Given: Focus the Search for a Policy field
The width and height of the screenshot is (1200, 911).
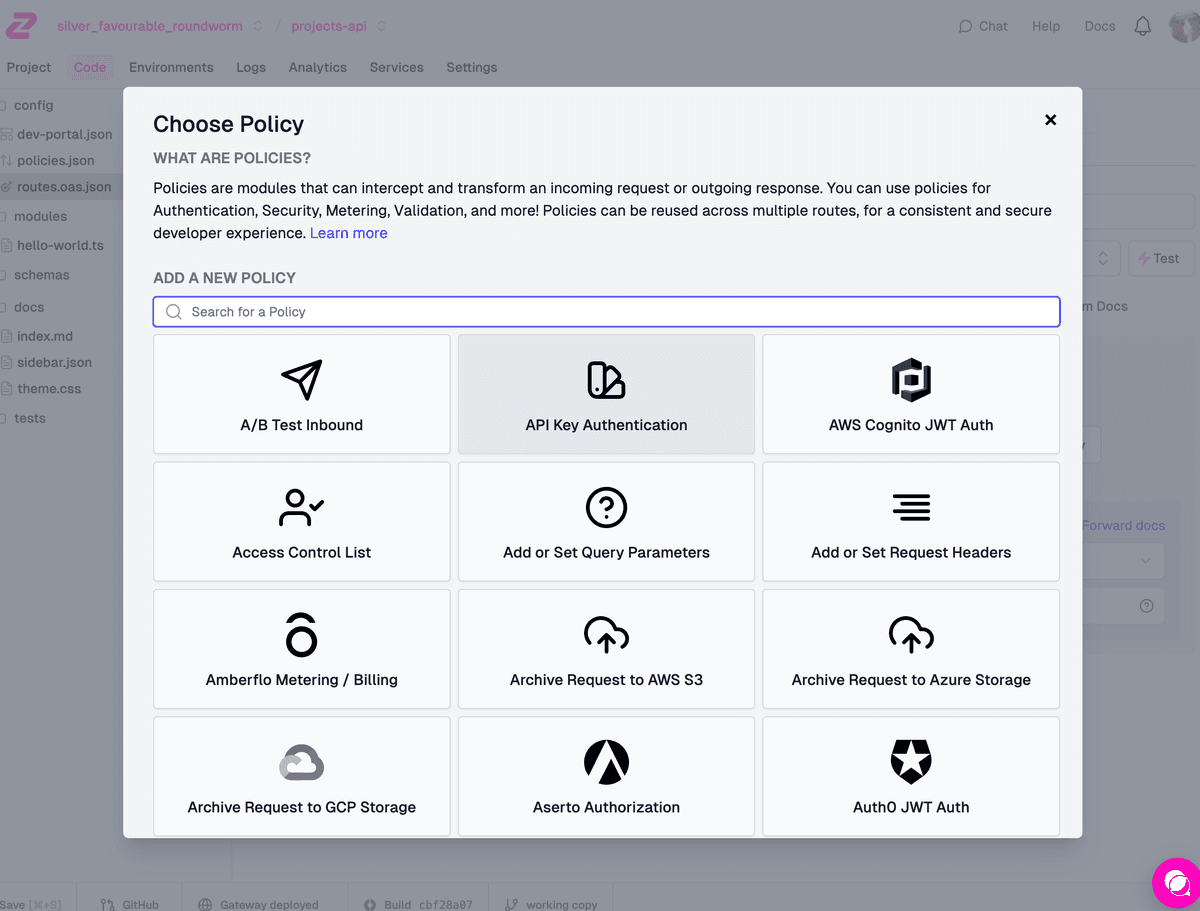Looking at the screenshot, I should coord(606,312).
